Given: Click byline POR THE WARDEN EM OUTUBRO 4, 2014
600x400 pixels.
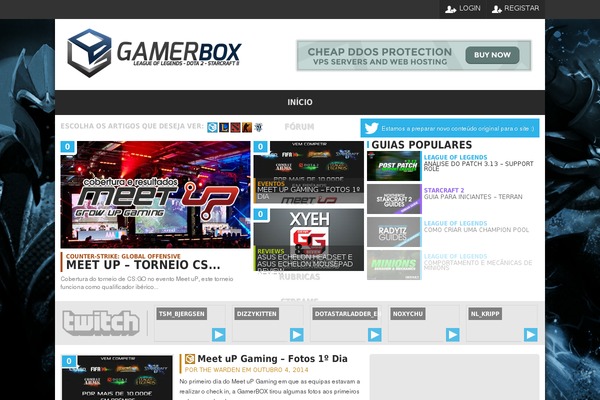Looking at the screenshot, I should 246,370.
